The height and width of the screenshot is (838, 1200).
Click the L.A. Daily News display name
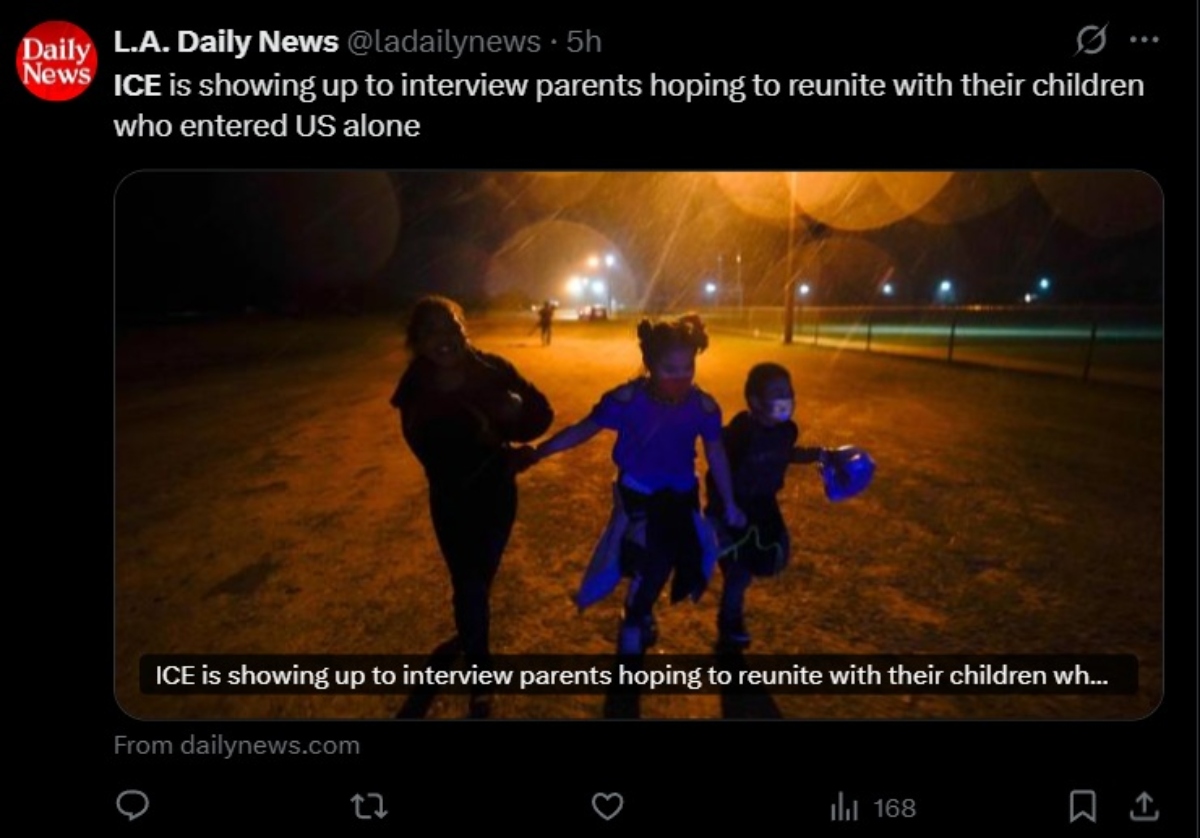coord(225,41)
